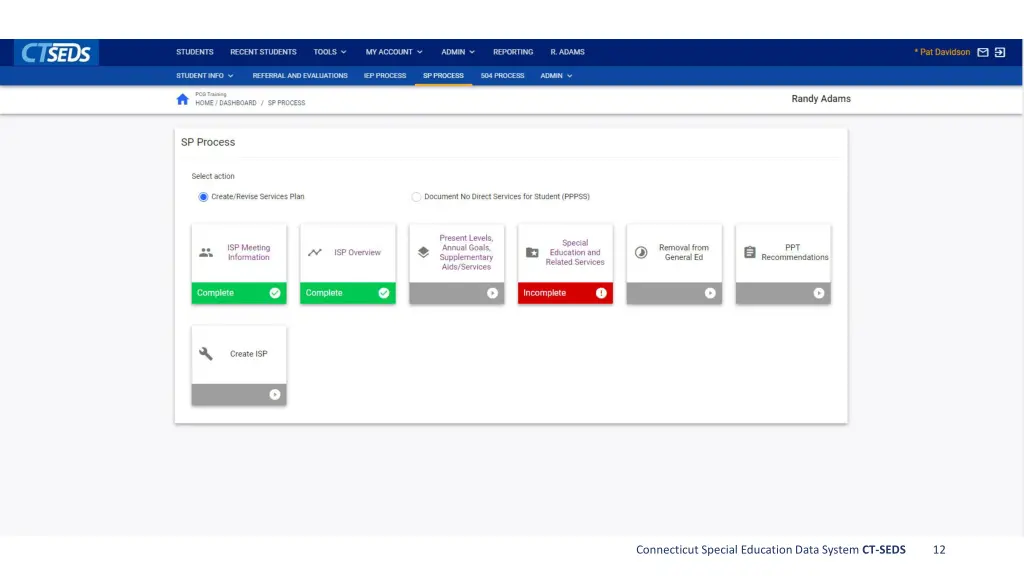Go to the 504 Process tab
Image resolution: width=1024 pixels, height=576 pixels.
502,76
